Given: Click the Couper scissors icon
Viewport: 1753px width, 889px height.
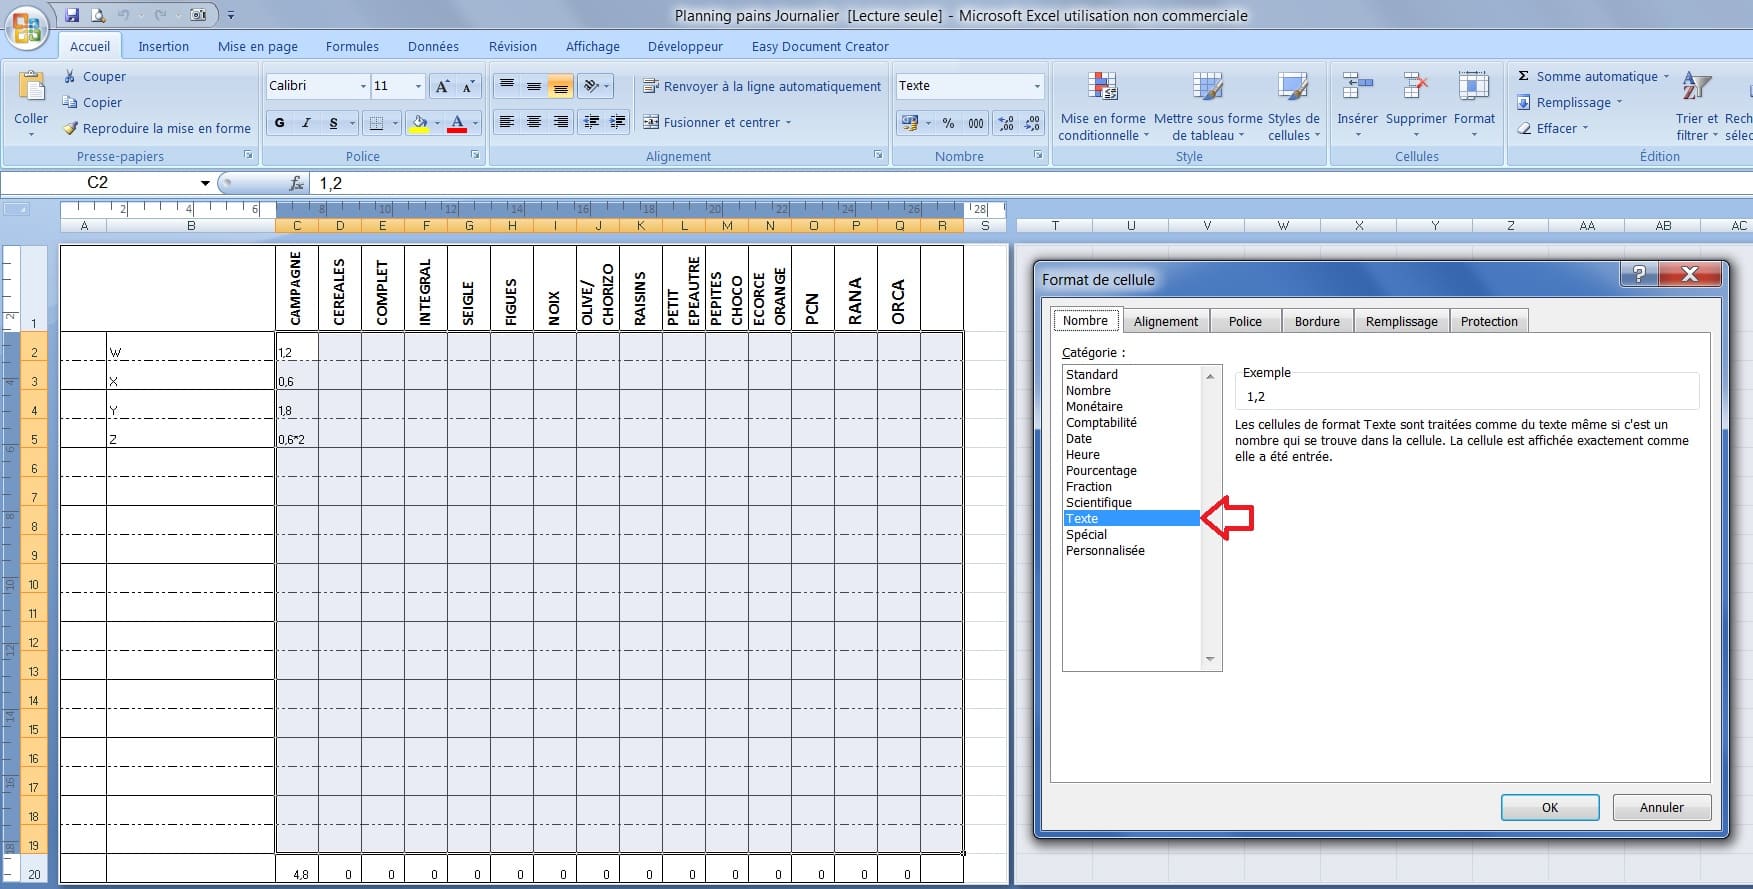Looking at the screenshot, I should (x=70, y=76).
